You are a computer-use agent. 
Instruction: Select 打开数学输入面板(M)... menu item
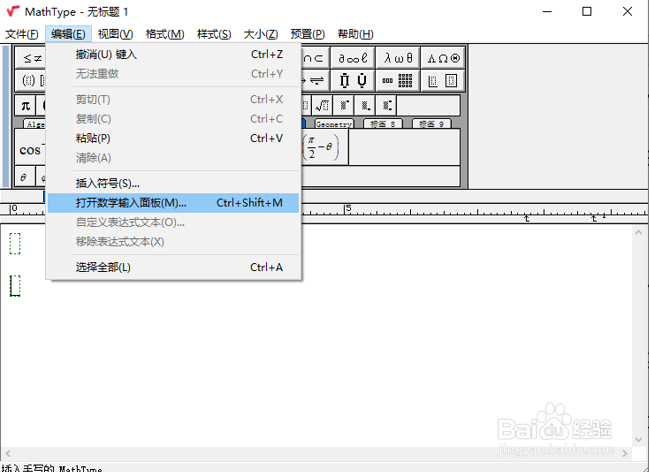tap(173, 203)
